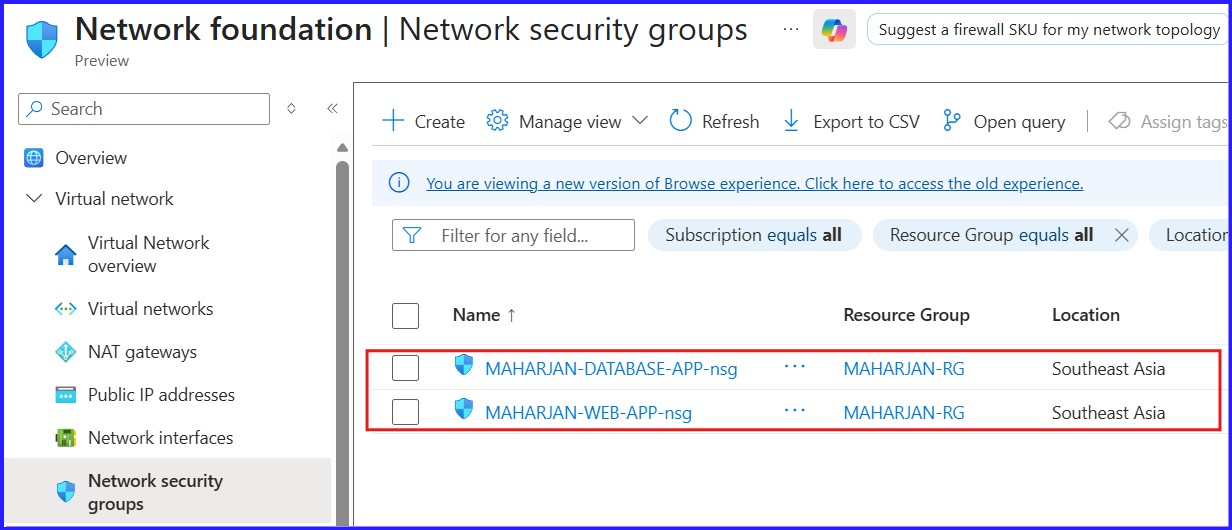Click the Virtual networks icon
This screenshot has height=530, width=1232.
point(66,309)
